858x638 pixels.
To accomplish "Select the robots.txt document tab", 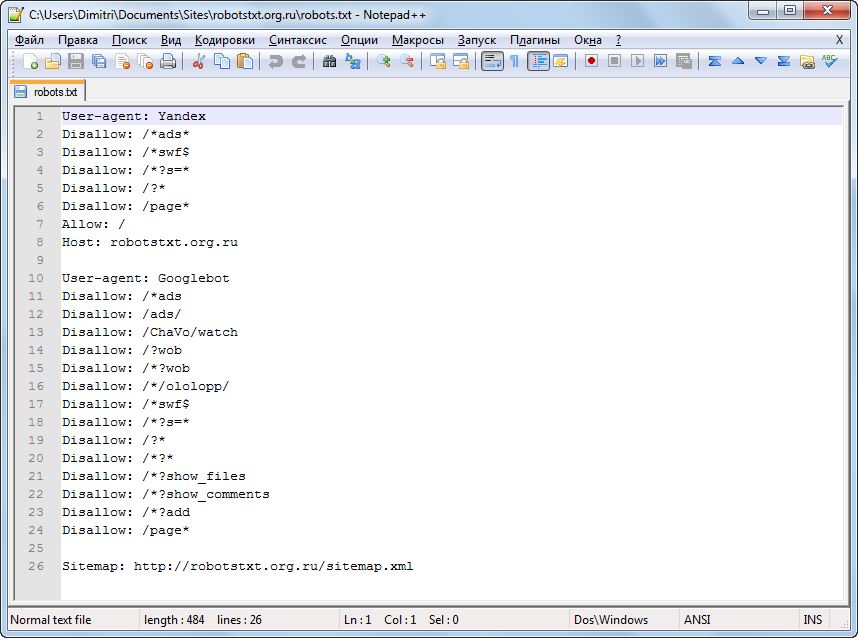I will pyautogui.click(x=47, y=92).
